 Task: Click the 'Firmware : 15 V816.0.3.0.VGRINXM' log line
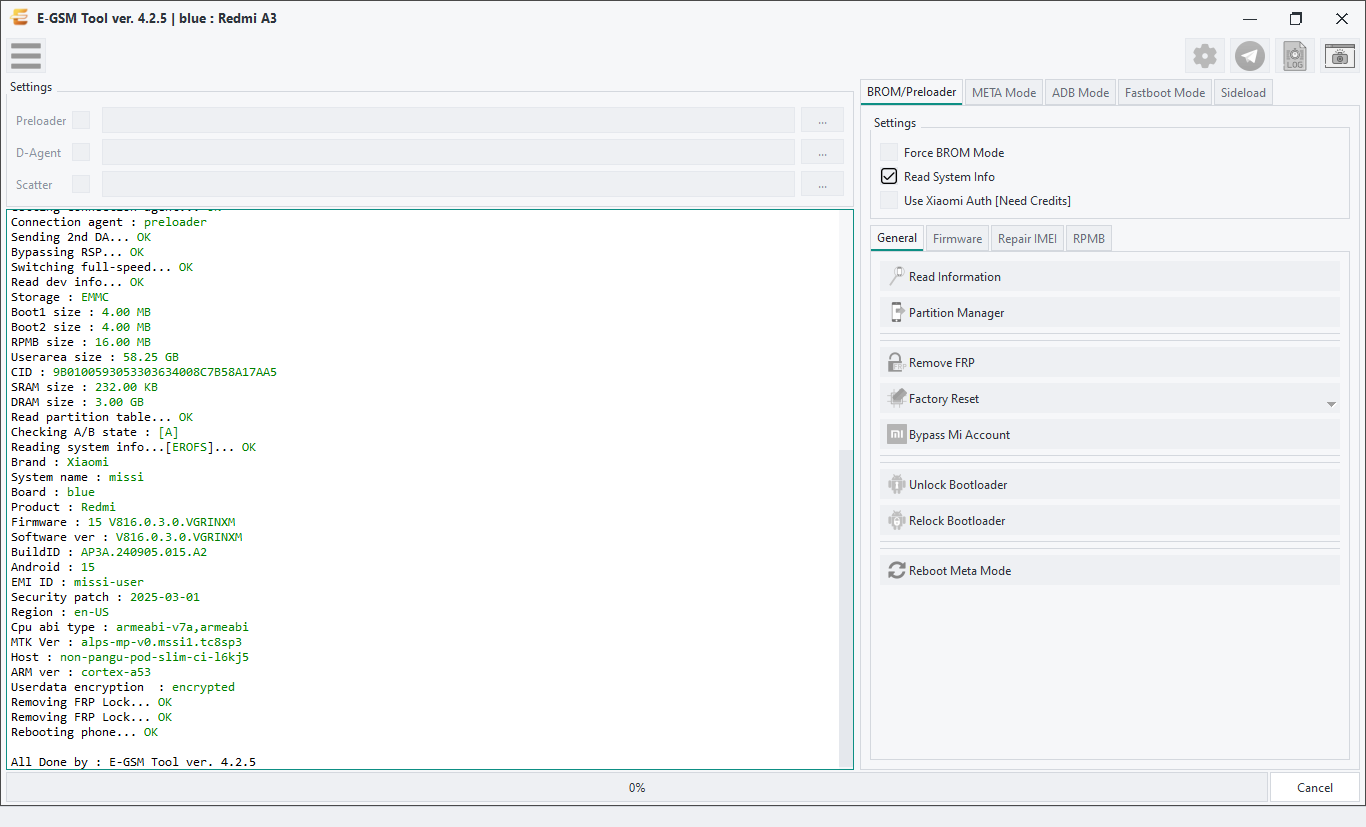[x=123, y=522]
